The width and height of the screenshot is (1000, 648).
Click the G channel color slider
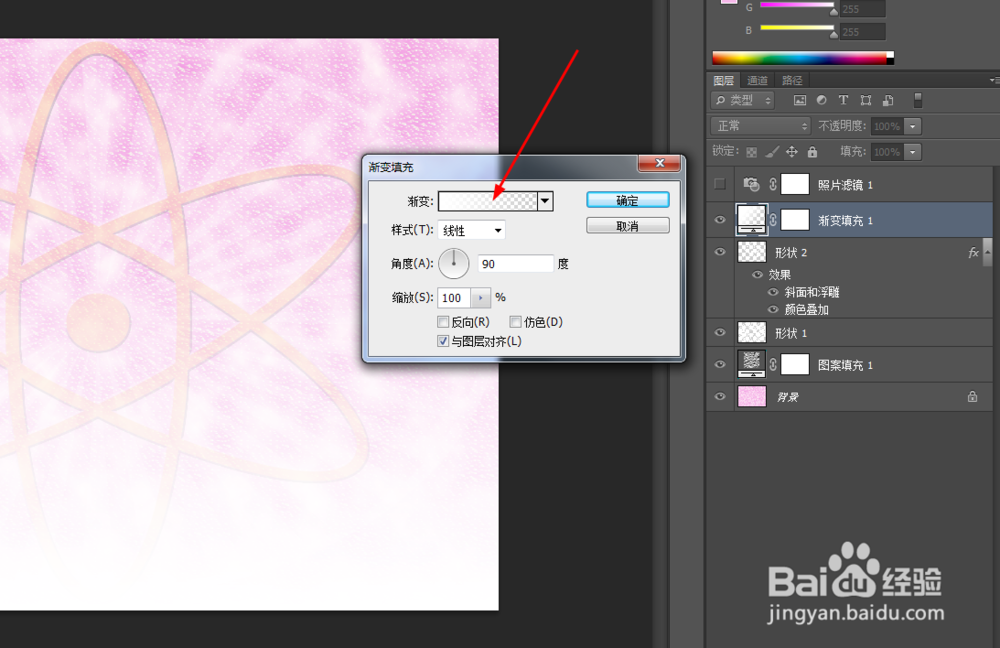[x=797, y=5]
